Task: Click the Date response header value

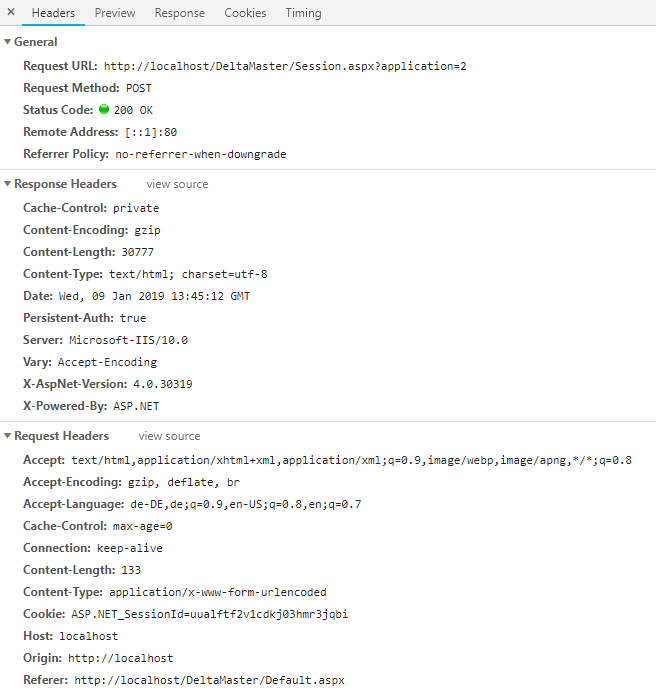Action: point(168,296)
